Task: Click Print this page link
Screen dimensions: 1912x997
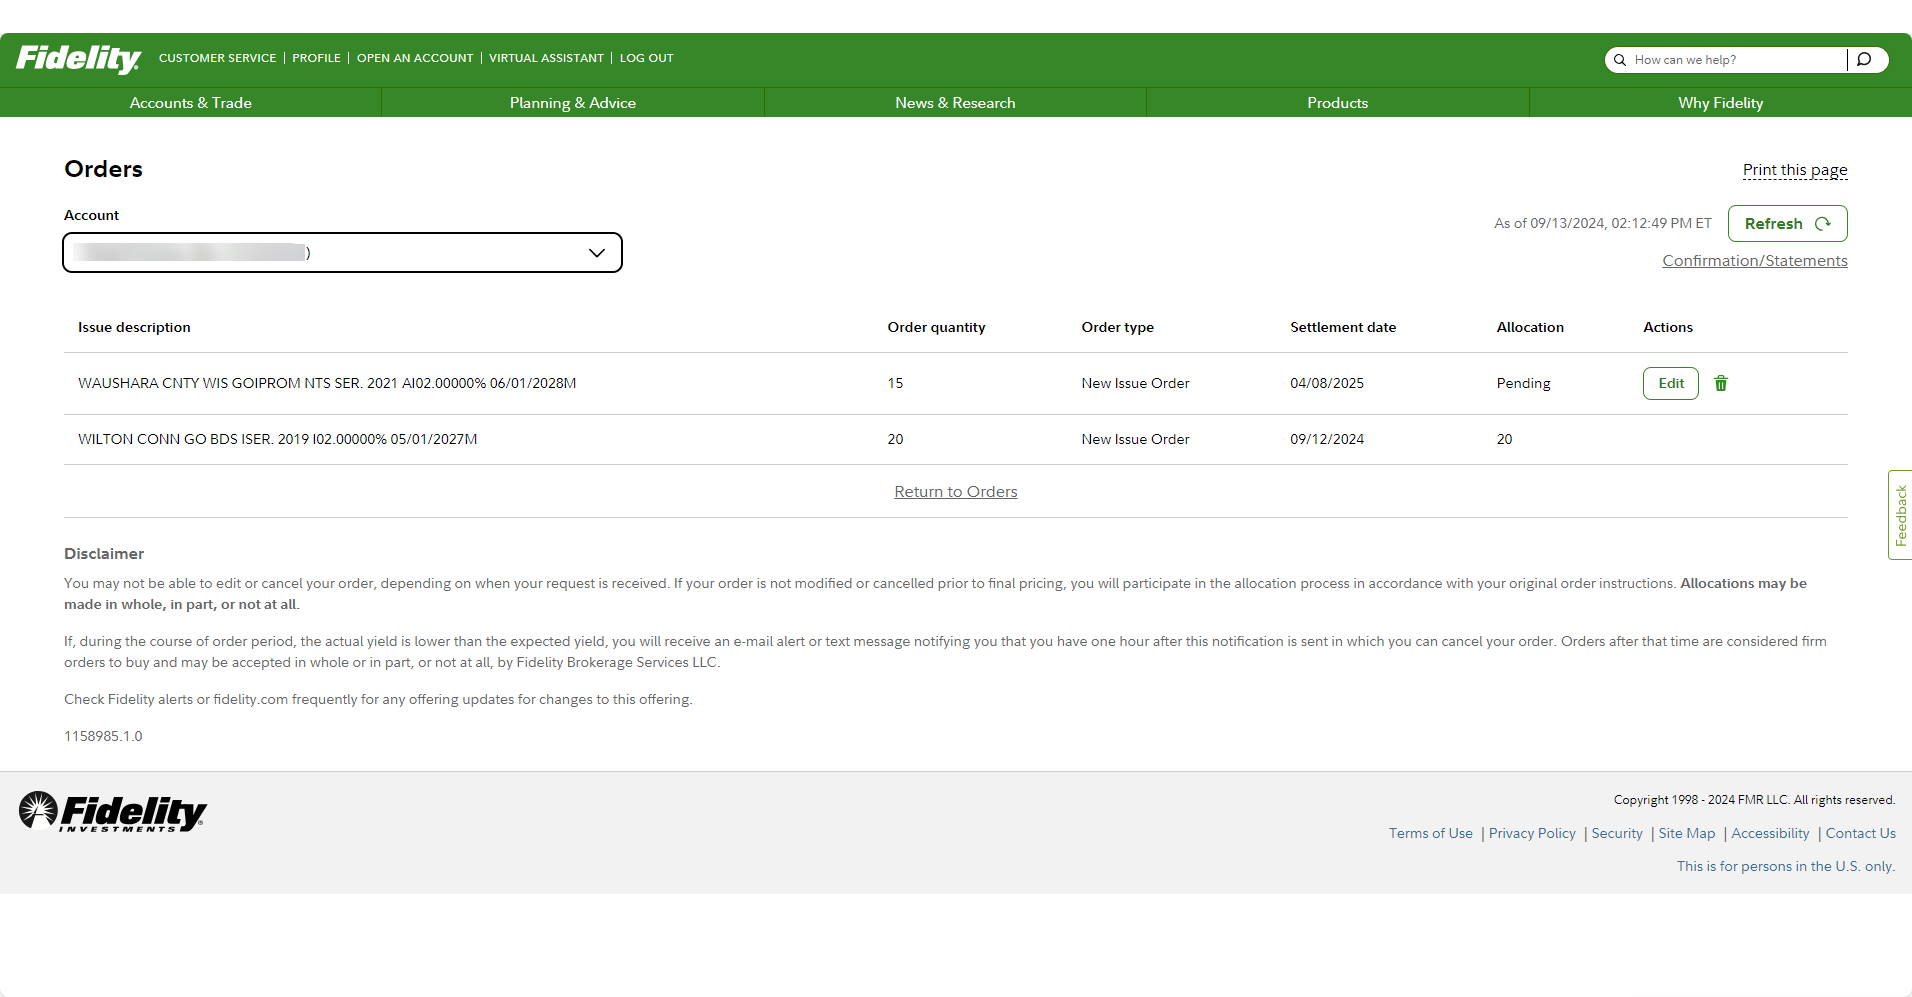Action: [1794, 170]
